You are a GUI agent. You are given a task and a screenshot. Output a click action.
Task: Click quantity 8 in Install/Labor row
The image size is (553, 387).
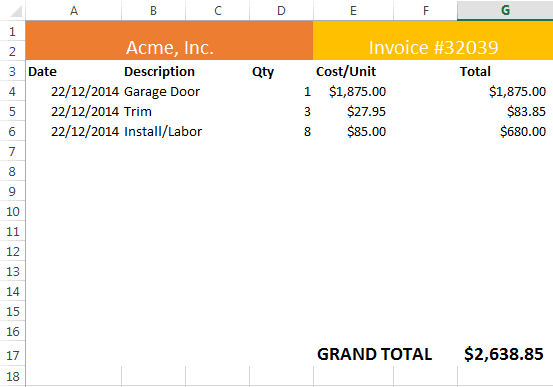(x=281, y=132)
